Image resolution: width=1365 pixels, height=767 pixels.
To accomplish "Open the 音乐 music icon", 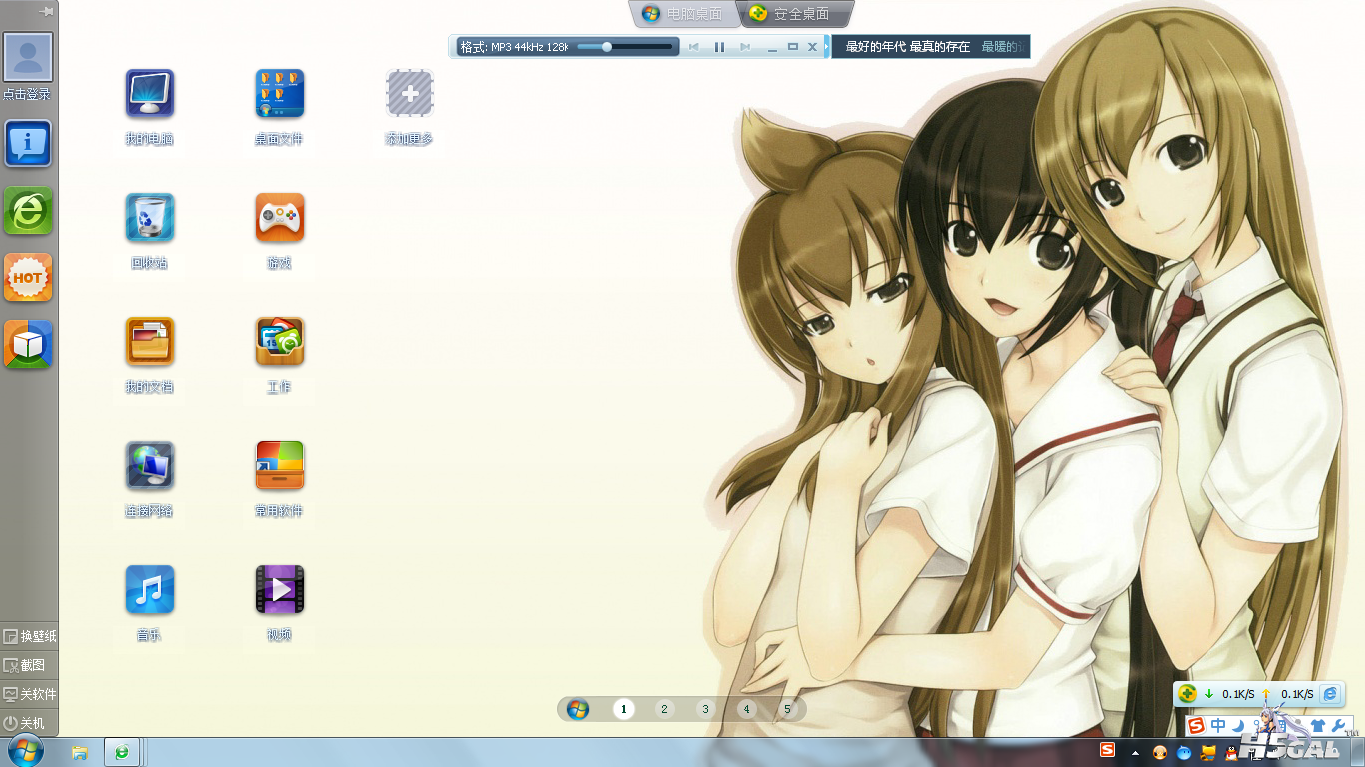I will click(150, 590).
